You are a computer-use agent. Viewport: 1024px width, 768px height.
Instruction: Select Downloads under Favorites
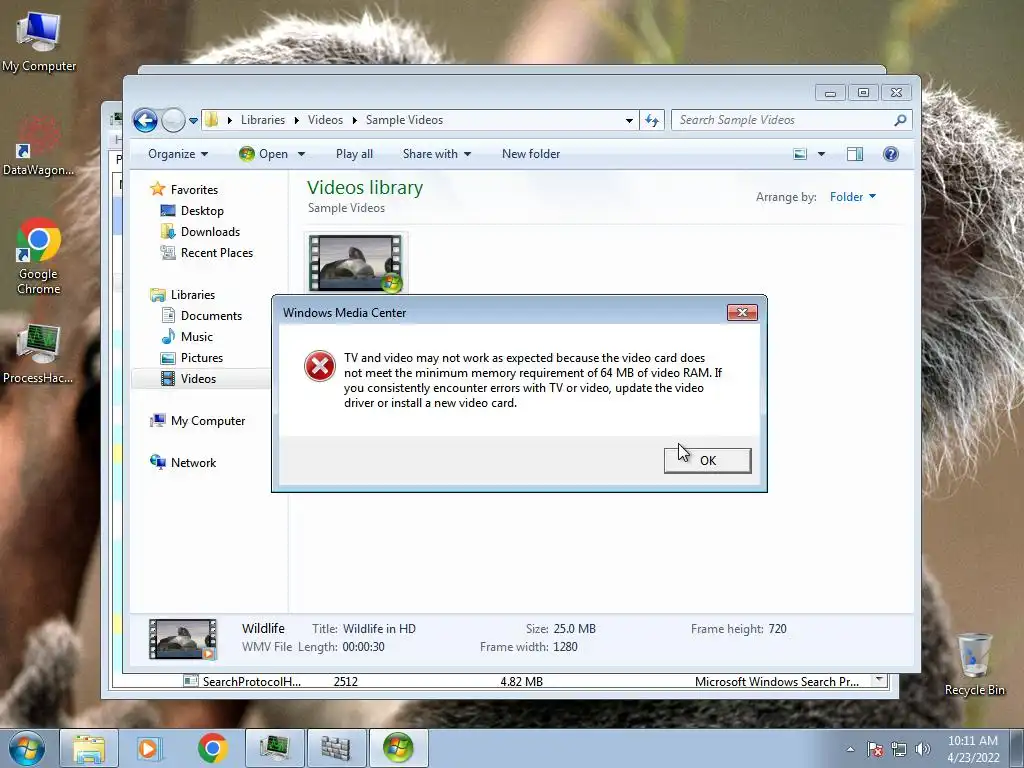click(x=210, y=232)
